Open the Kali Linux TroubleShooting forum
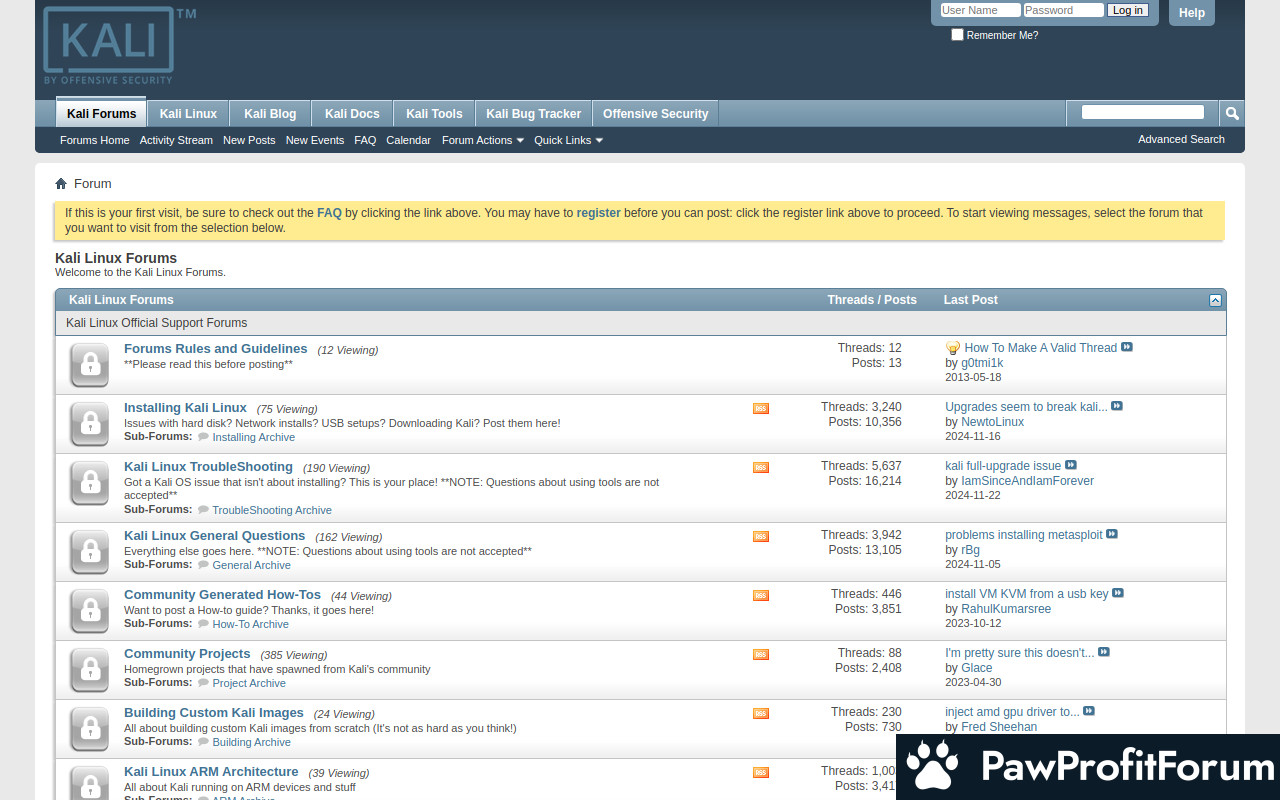Image resolution: width=1280 pixels, height=800 pixels. click(208, 467)
